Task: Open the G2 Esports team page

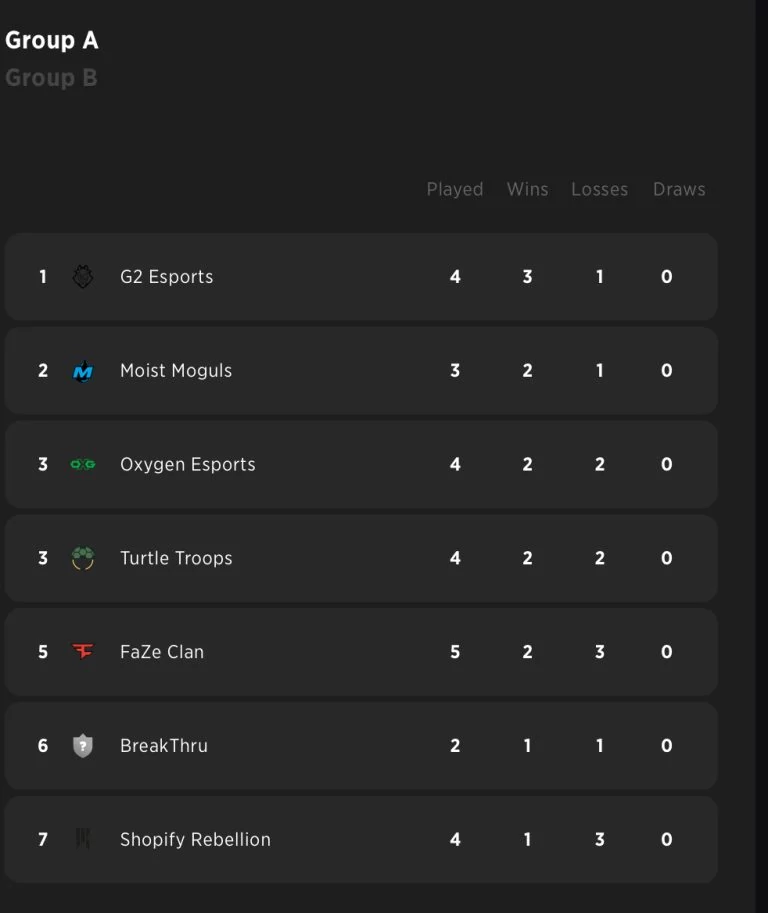Action: pyautogui.click(x=166, y=277)
